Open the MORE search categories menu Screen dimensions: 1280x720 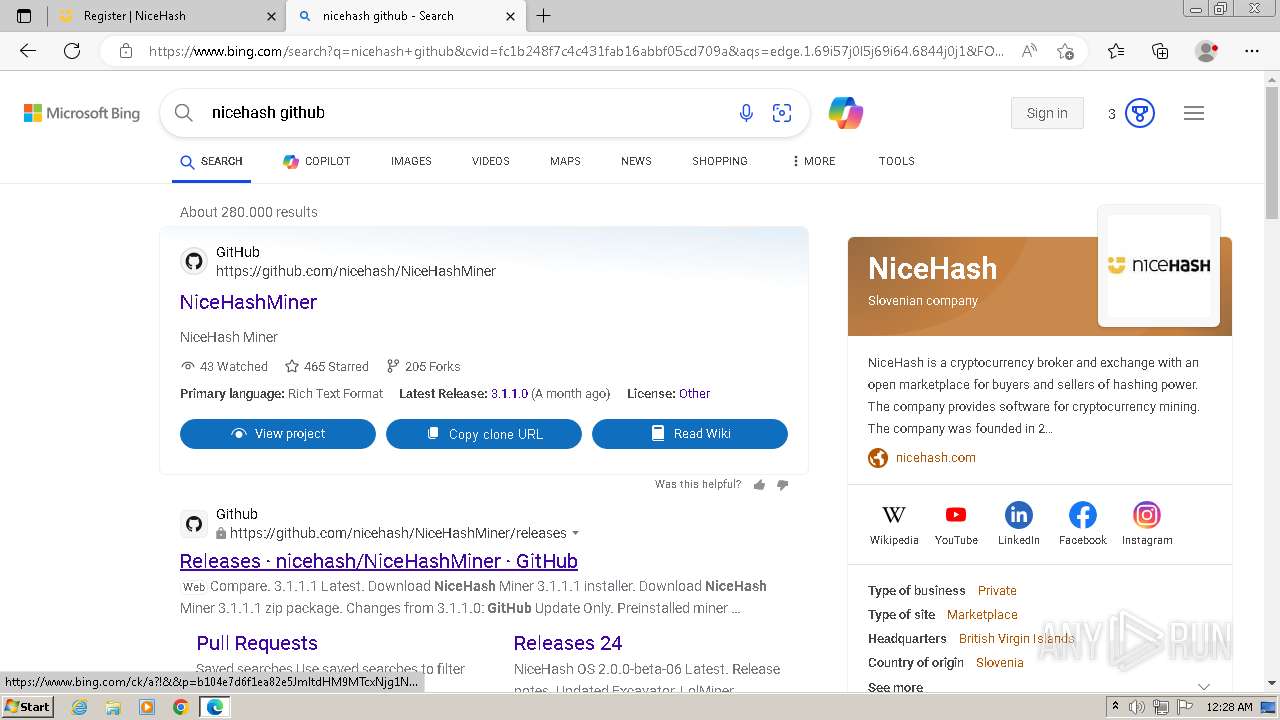[814, 161]
